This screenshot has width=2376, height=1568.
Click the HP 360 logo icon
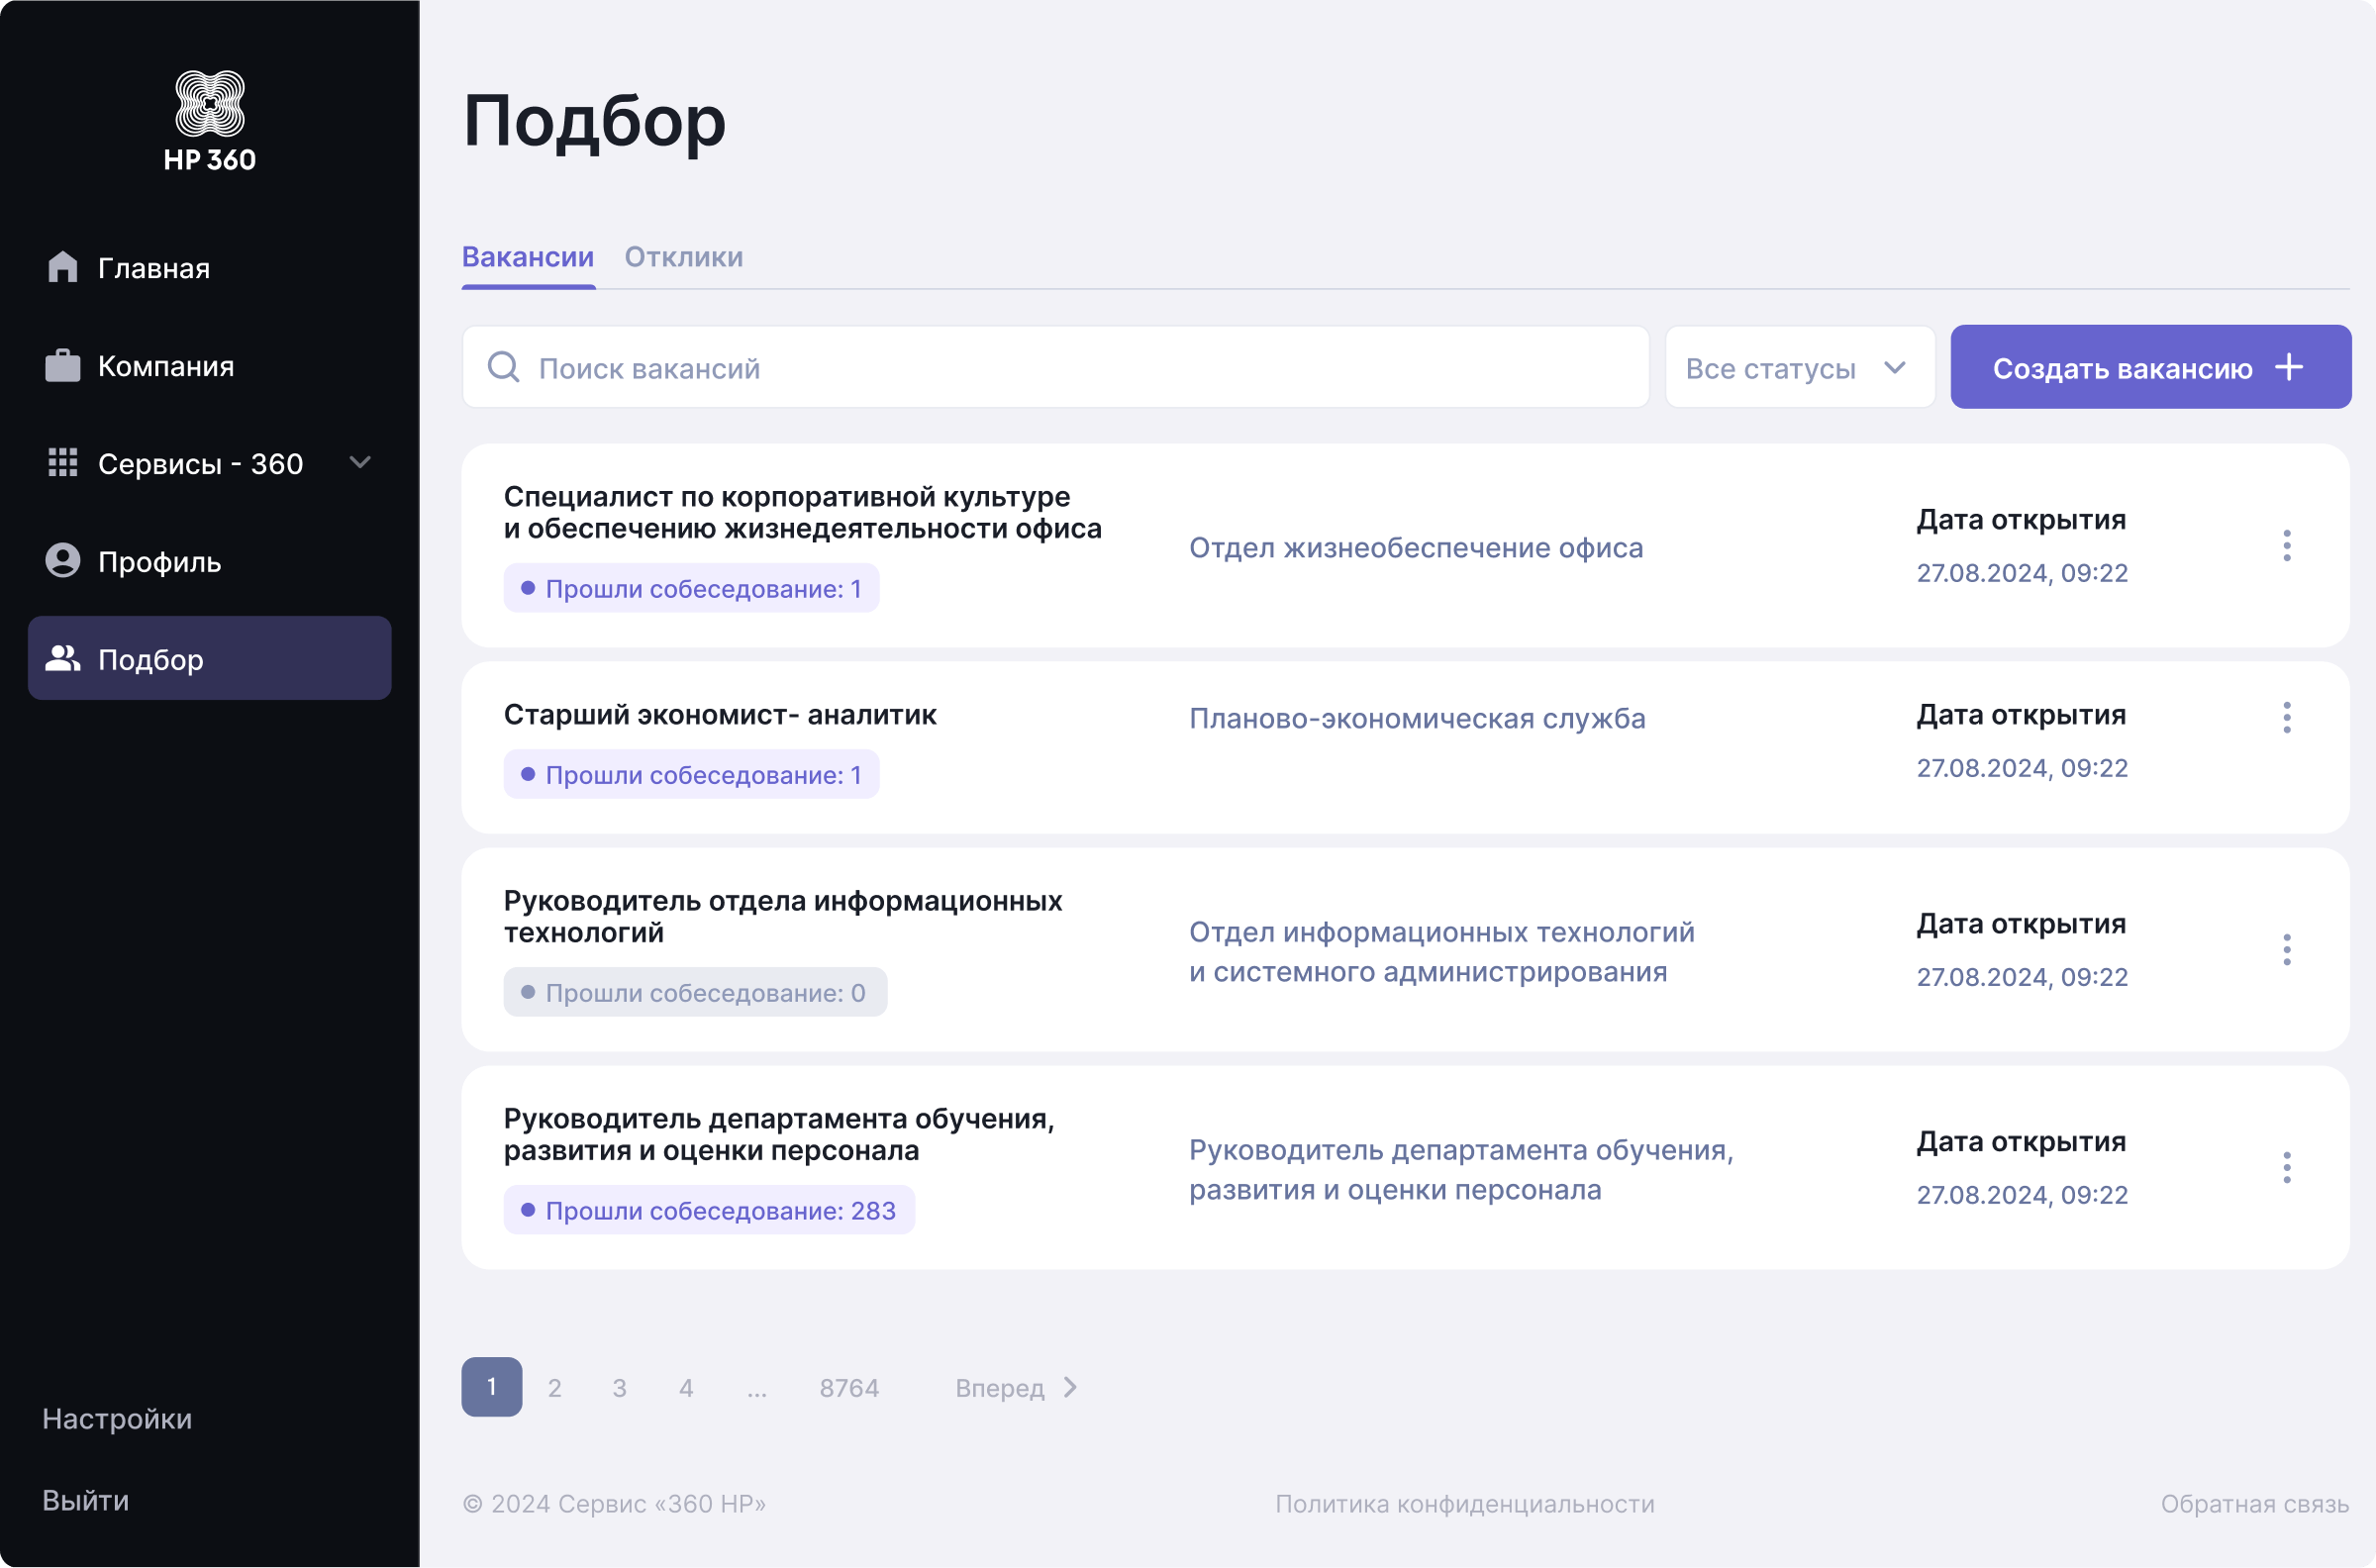(x=209, y=104)
